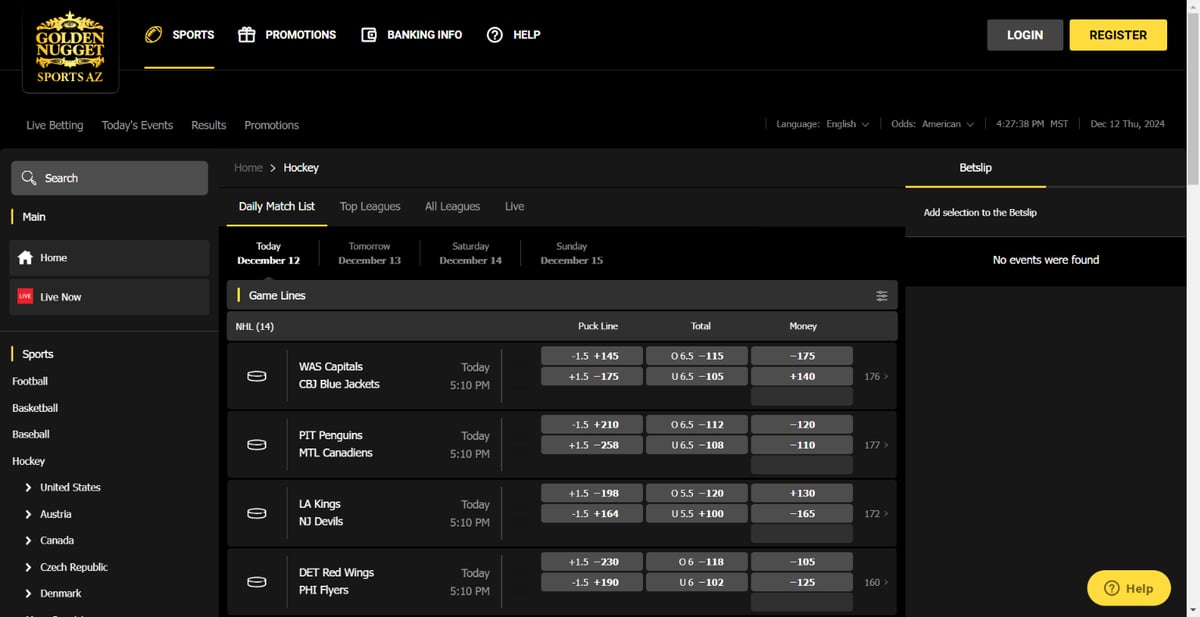Viewport: 1200px width, 617px height.
Task: Bet Kings moneyline +130
Action: (x=801, y=493)
